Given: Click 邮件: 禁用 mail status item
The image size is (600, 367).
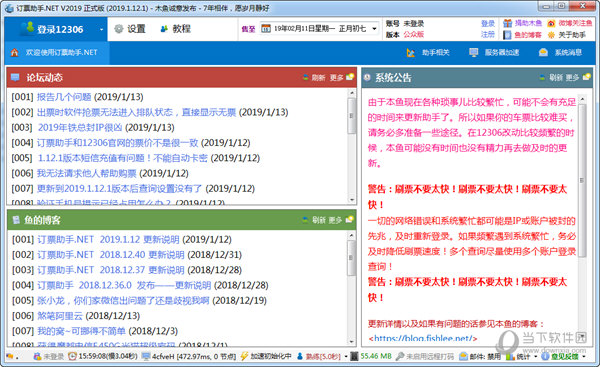Looking at the screenshot, I should coord(480,356).
